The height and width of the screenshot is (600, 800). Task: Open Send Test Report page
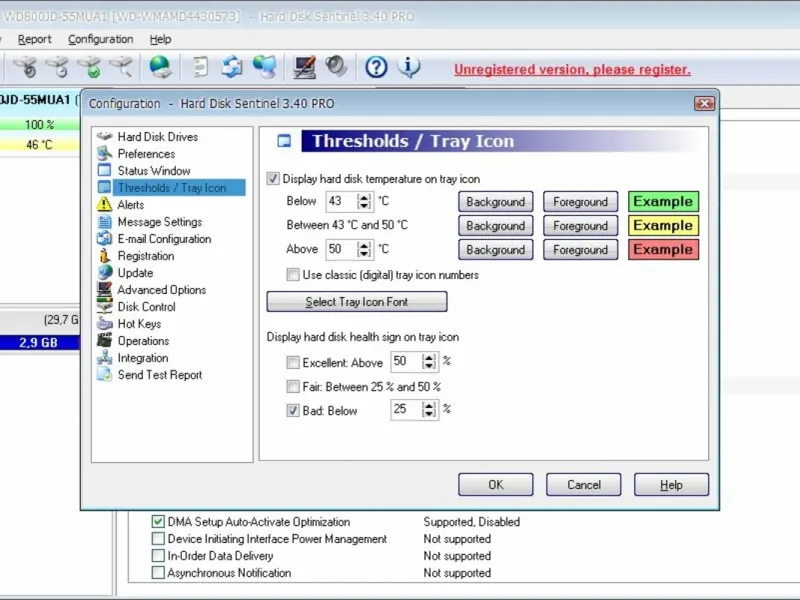point(160,375)
